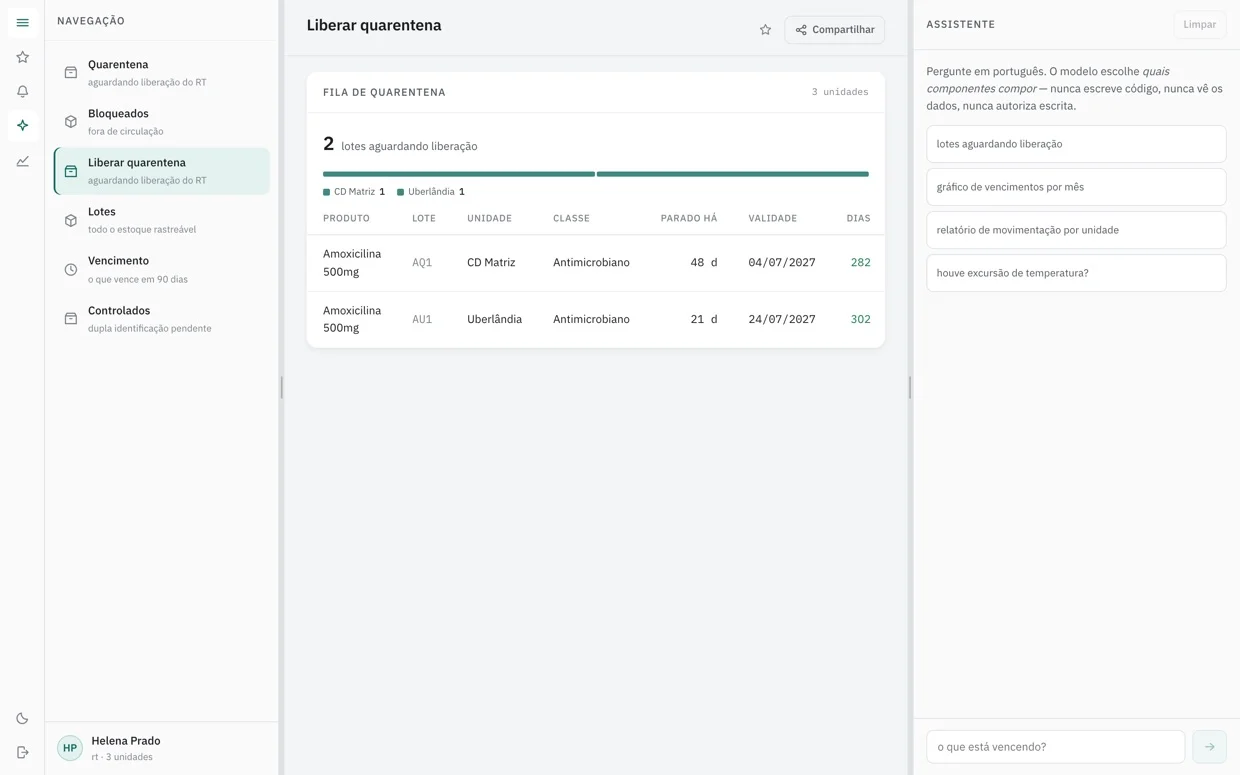Sort by the VALIDADE column header
The width and height of the screenshot is (1240, 775).
(773, 218)
